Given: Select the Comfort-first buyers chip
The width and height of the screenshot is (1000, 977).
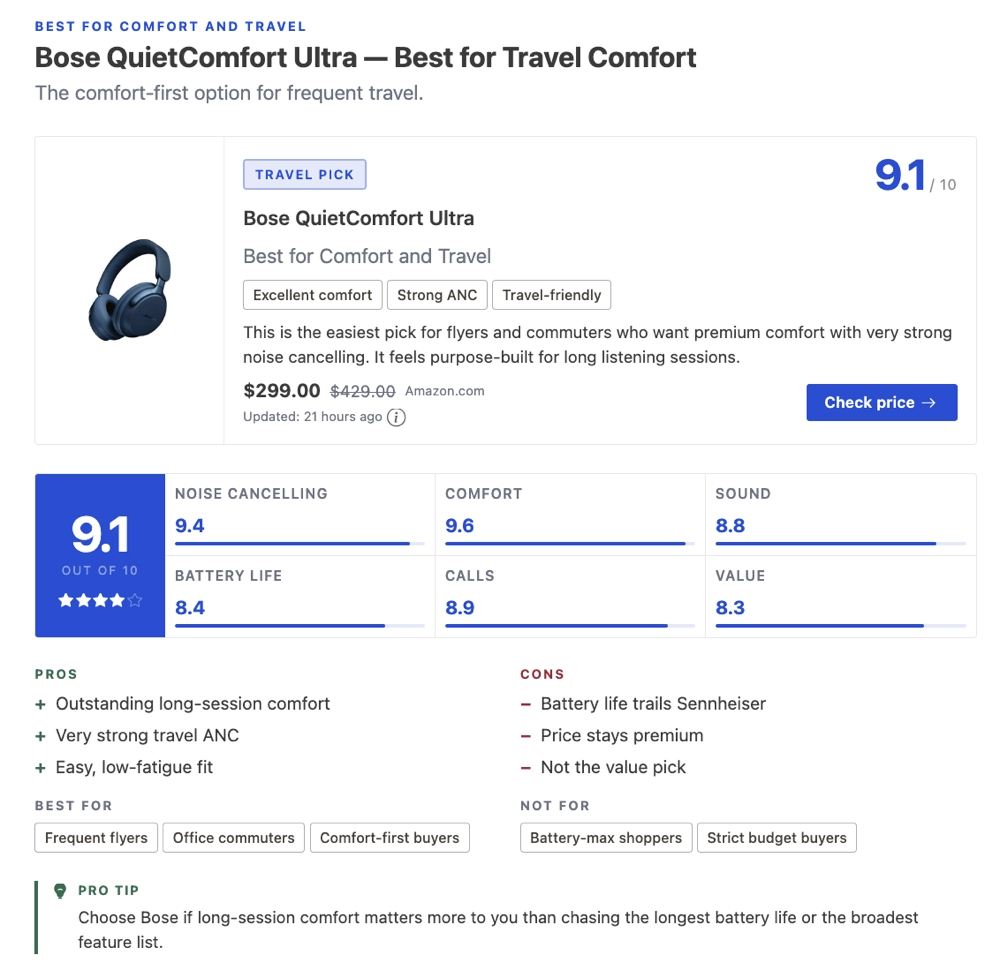Looking at the screenshot, I should click(x=390, y=838).
